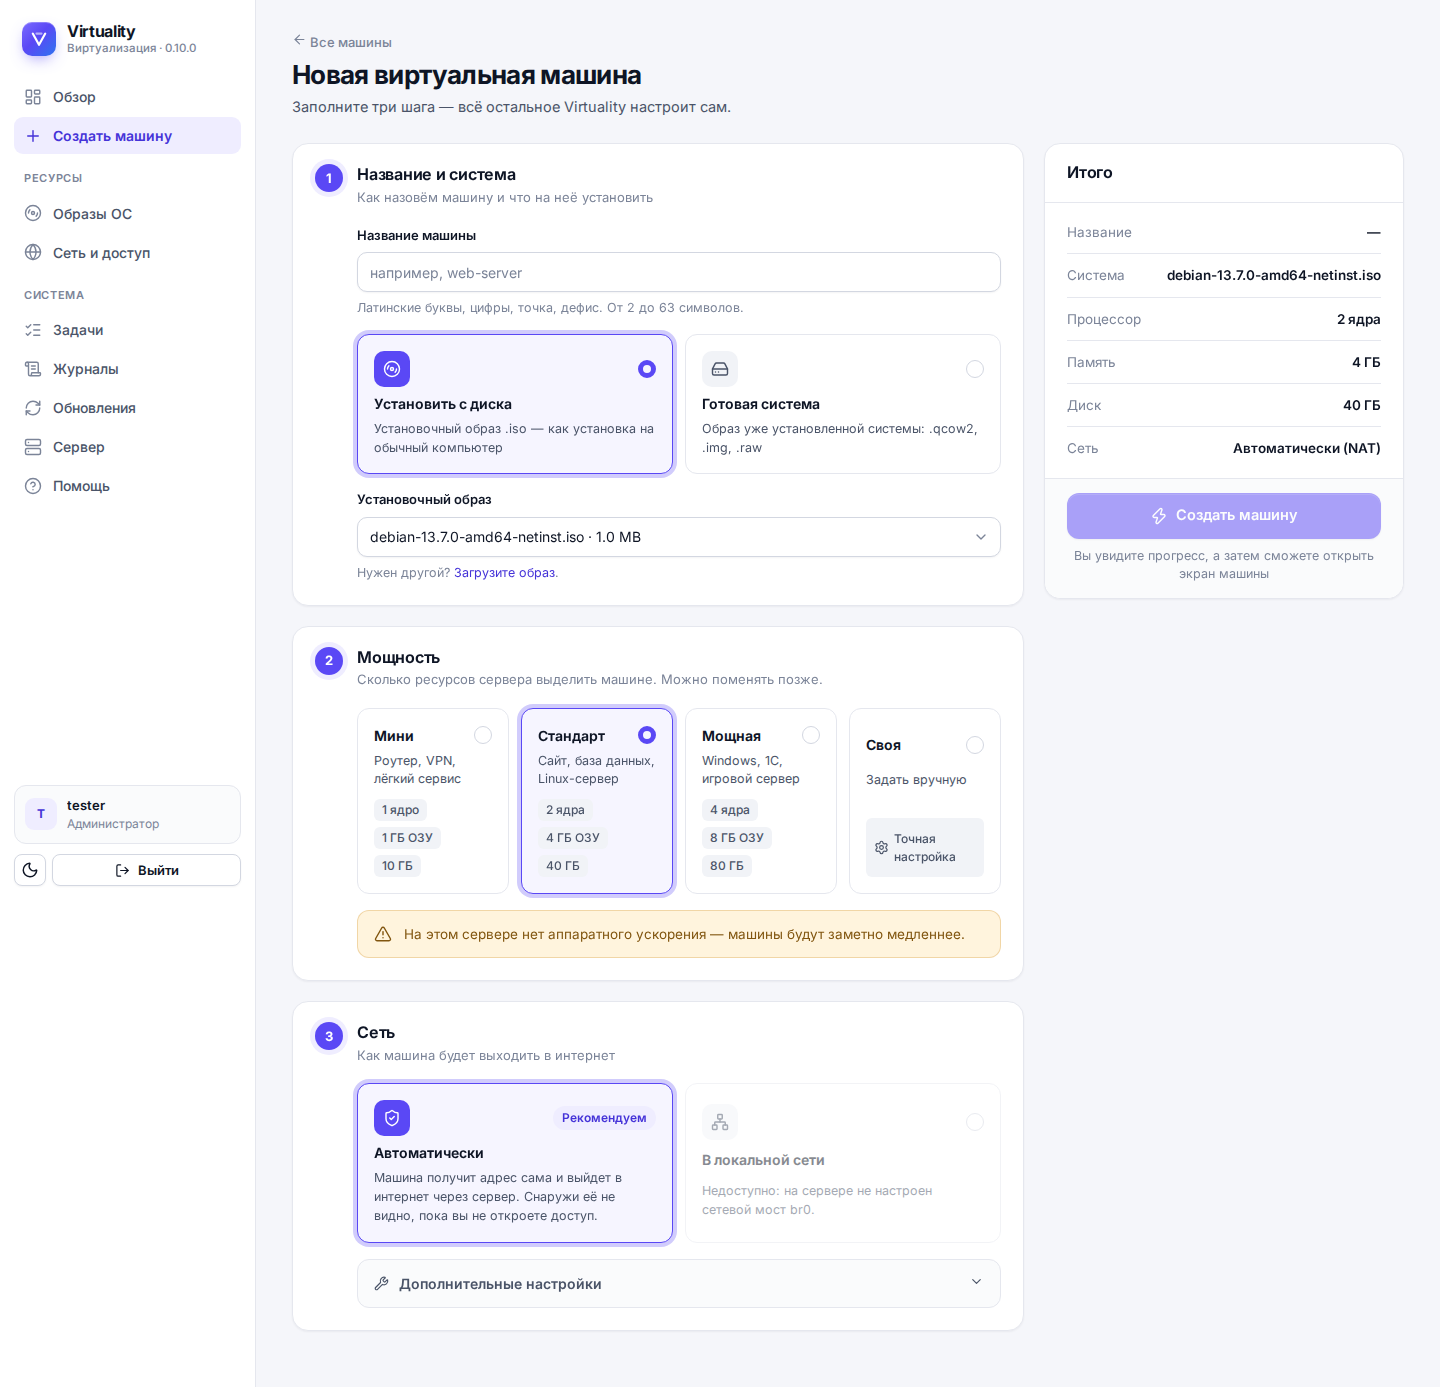Open the Установочный образ dropdown
The width and height of the screenshot is (1440, 1387).
click(679, 537)
